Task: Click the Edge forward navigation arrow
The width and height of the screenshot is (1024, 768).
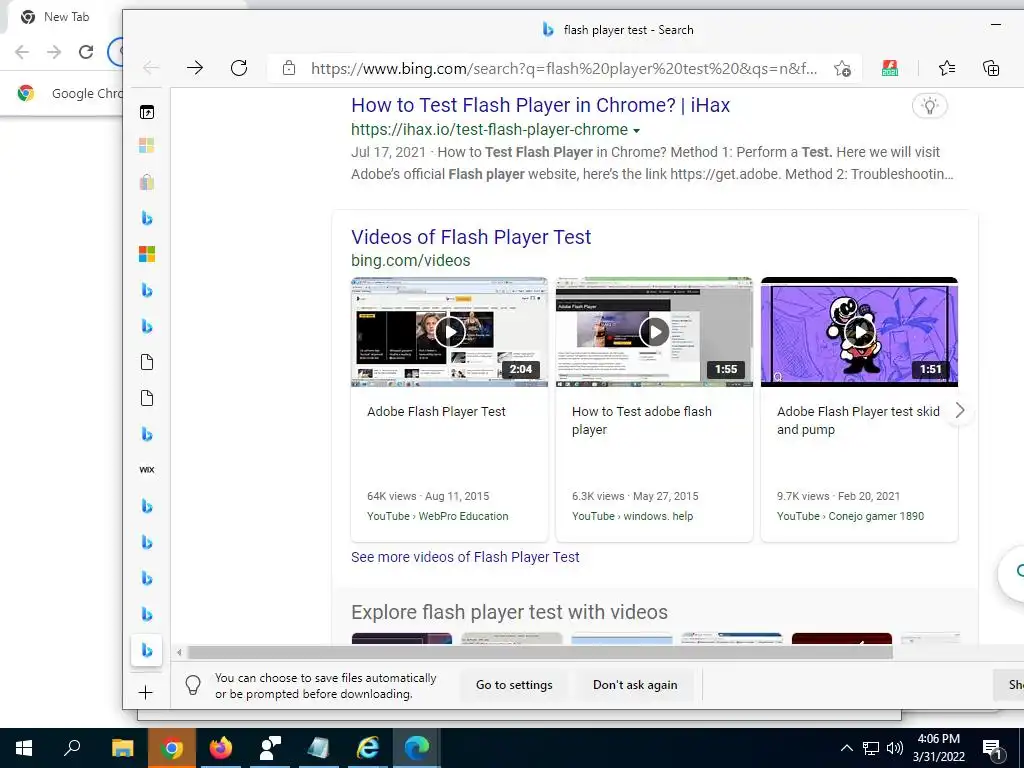Action: pyautogui.click(x=195, y=68)
